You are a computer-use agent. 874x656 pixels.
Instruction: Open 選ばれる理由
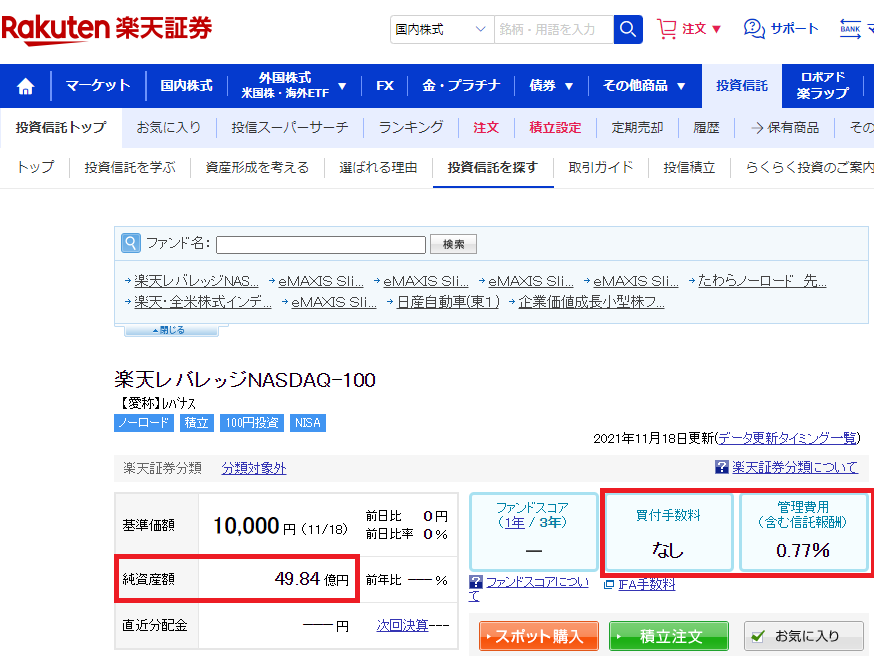378,167
